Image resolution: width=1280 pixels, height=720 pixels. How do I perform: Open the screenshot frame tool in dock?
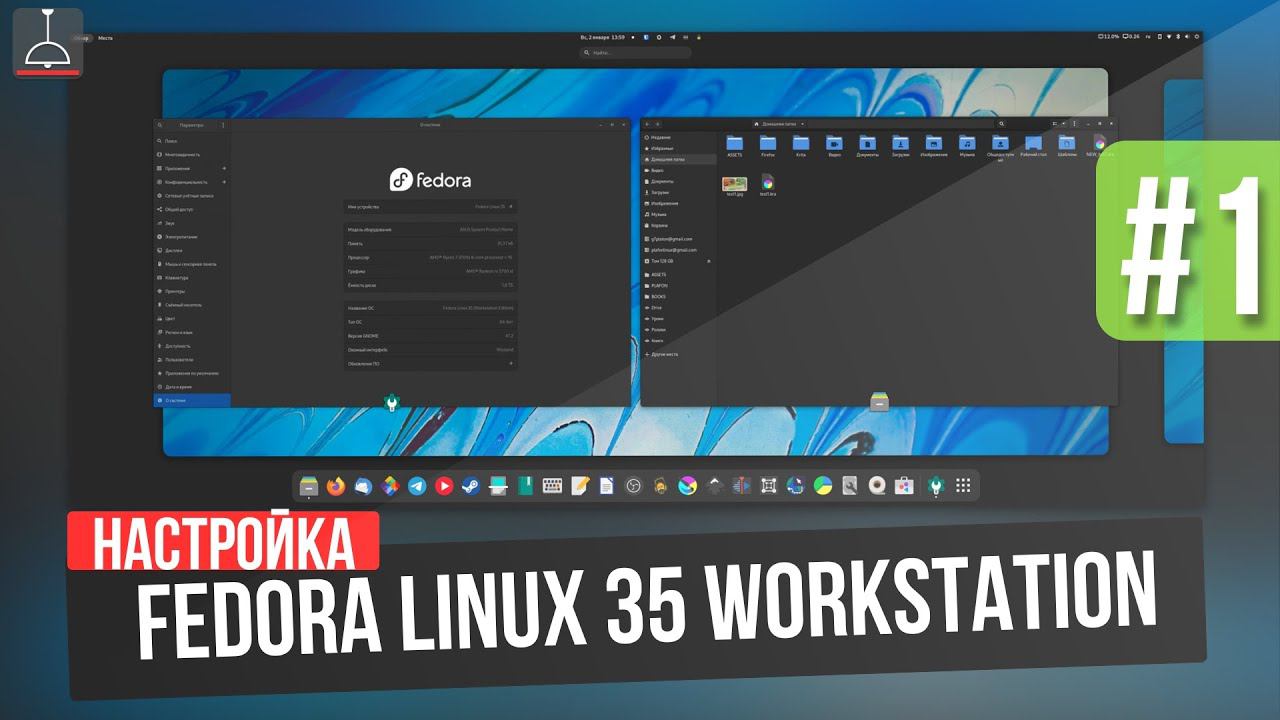click(x=768, y=486)
